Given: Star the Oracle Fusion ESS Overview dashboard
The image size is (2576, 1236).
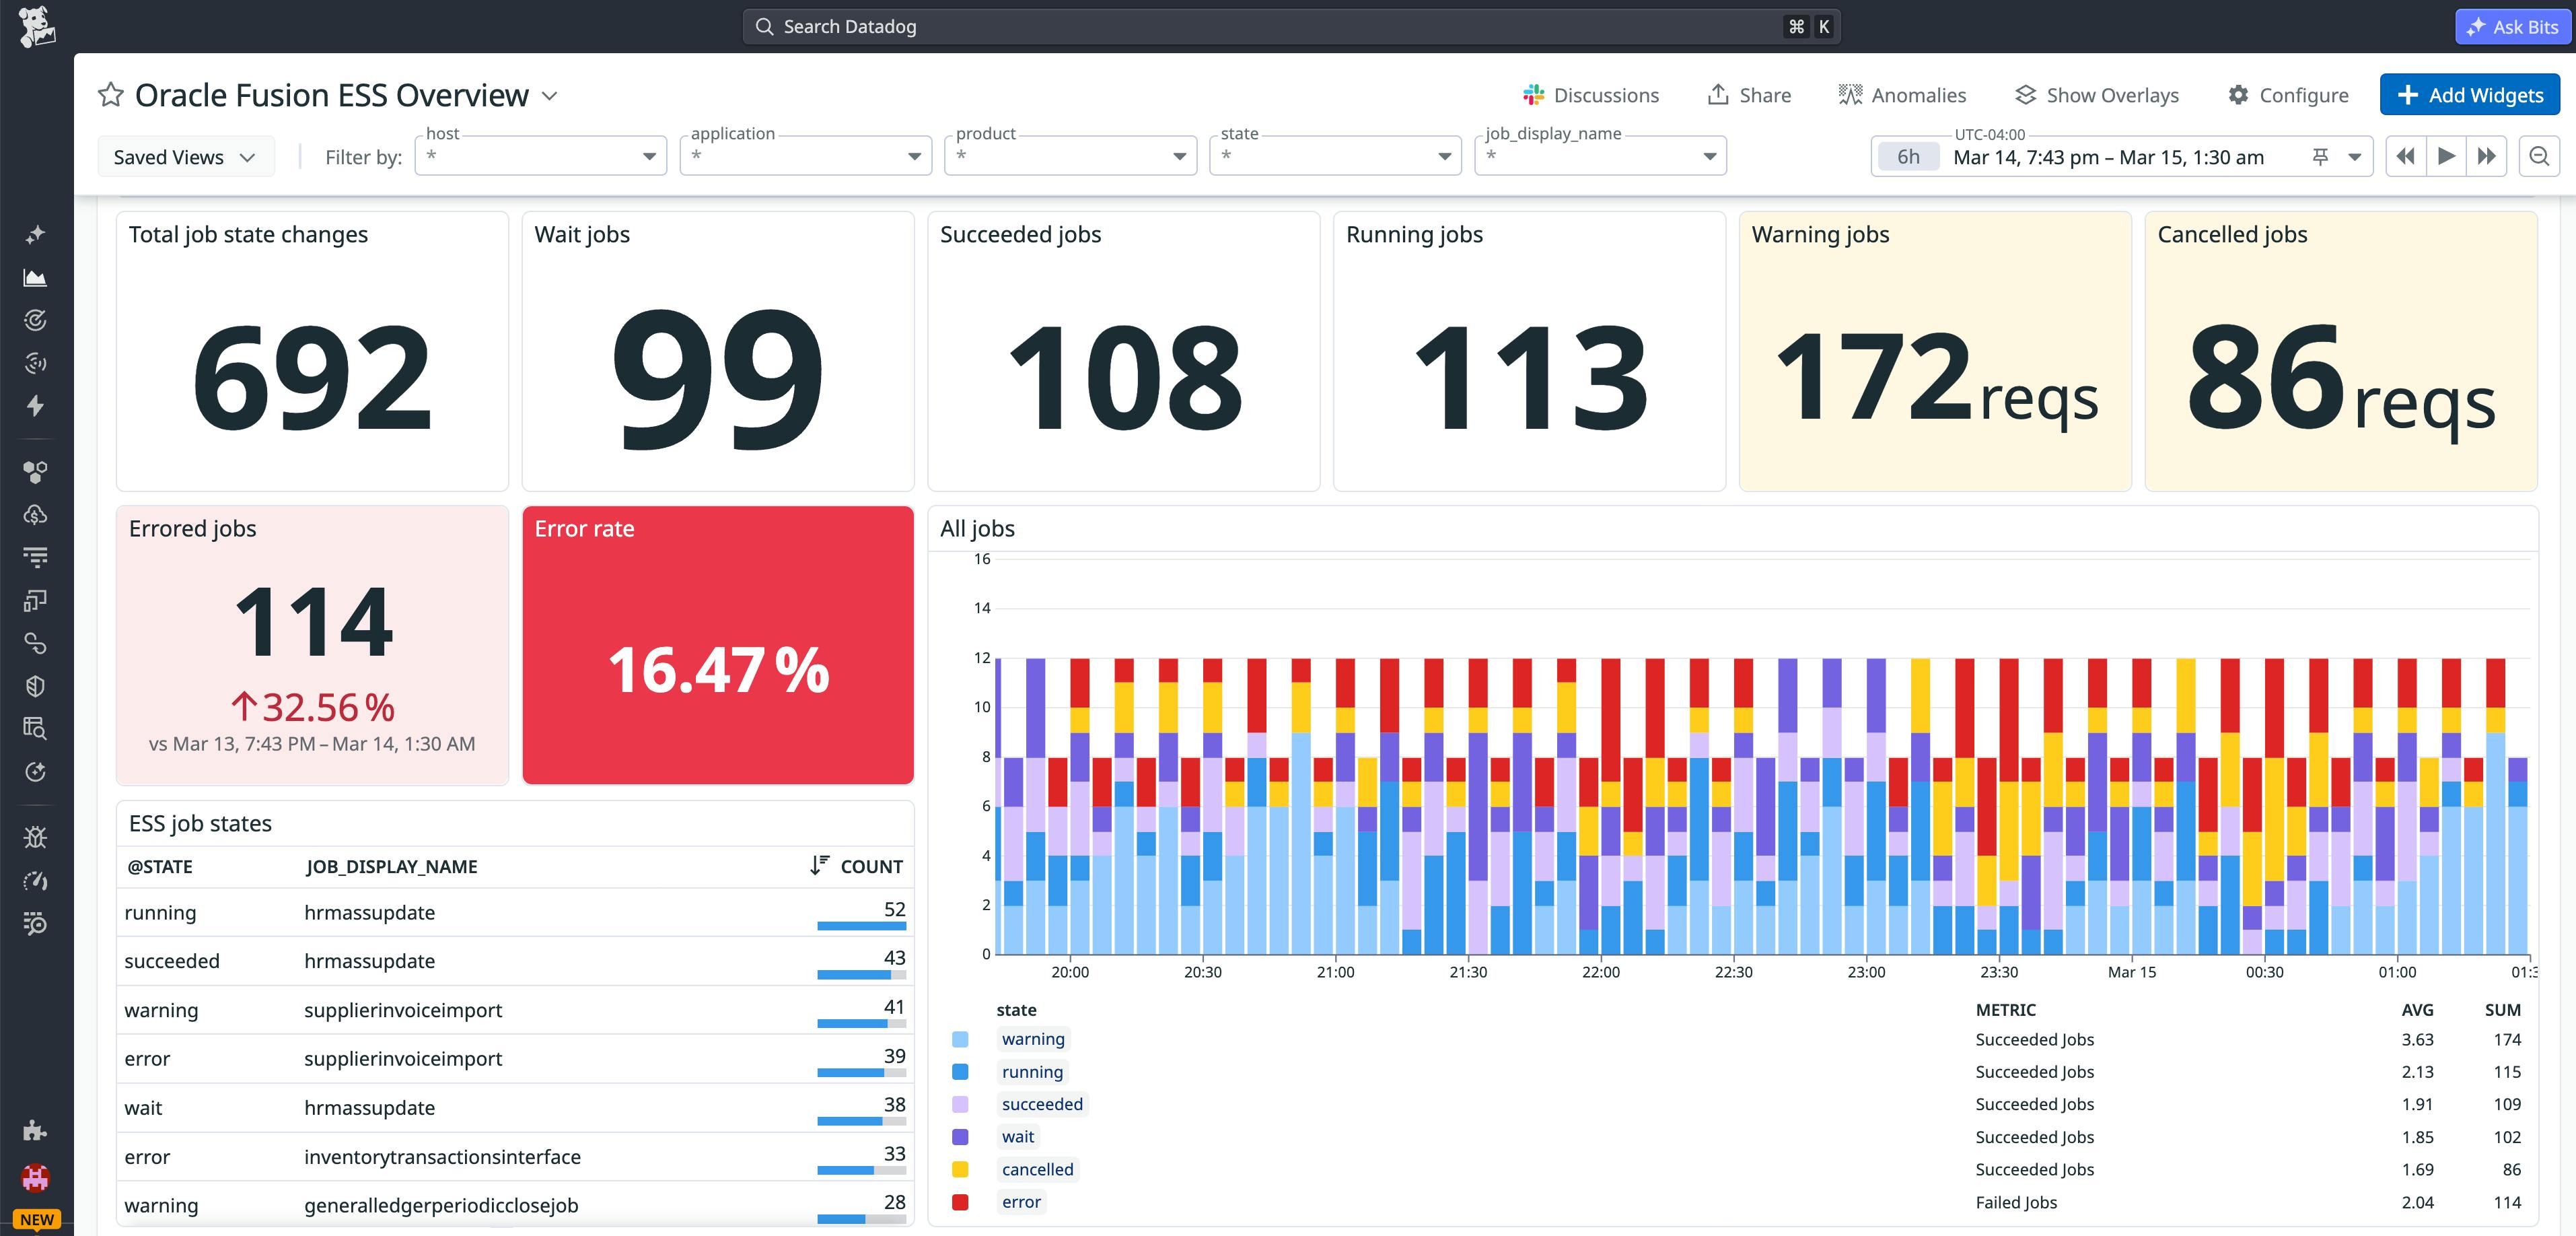Looking at the screenshot, I should 110,95.
